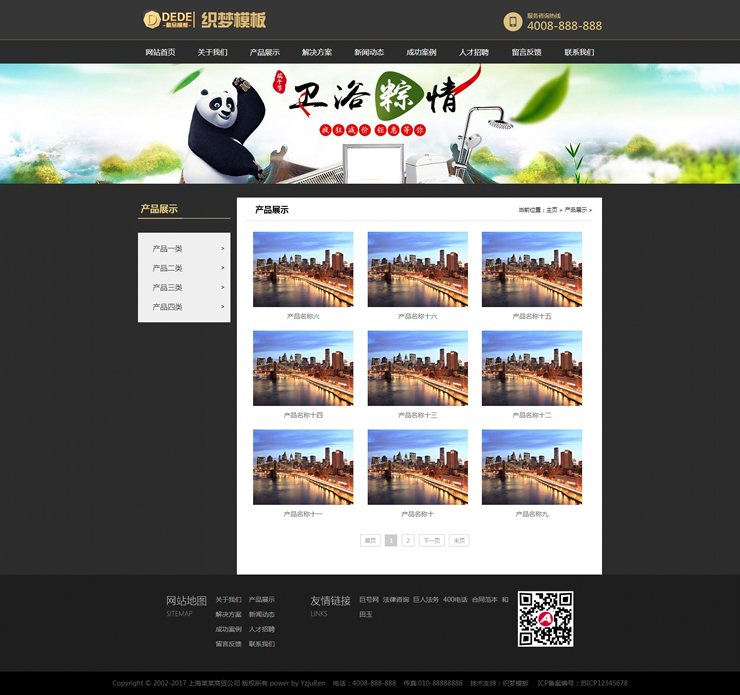Click the phone hotline icon
This screenshot has height=695, width=740.
pos(512,21)
